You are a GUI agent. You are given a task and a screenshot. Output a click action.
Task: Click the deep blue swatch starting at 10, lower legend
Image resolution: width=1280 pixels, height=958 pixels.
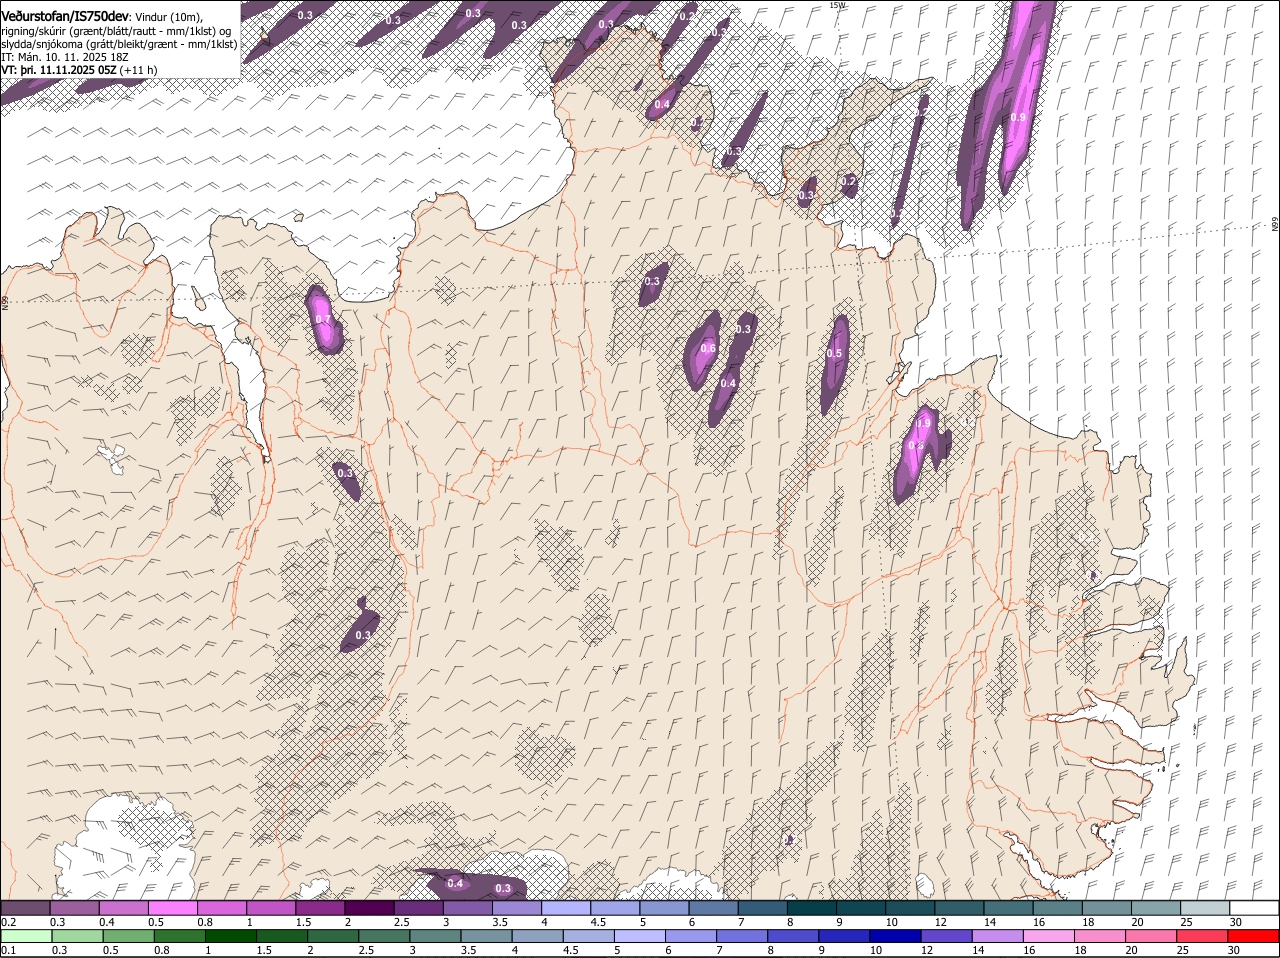(x=895, y=936)
